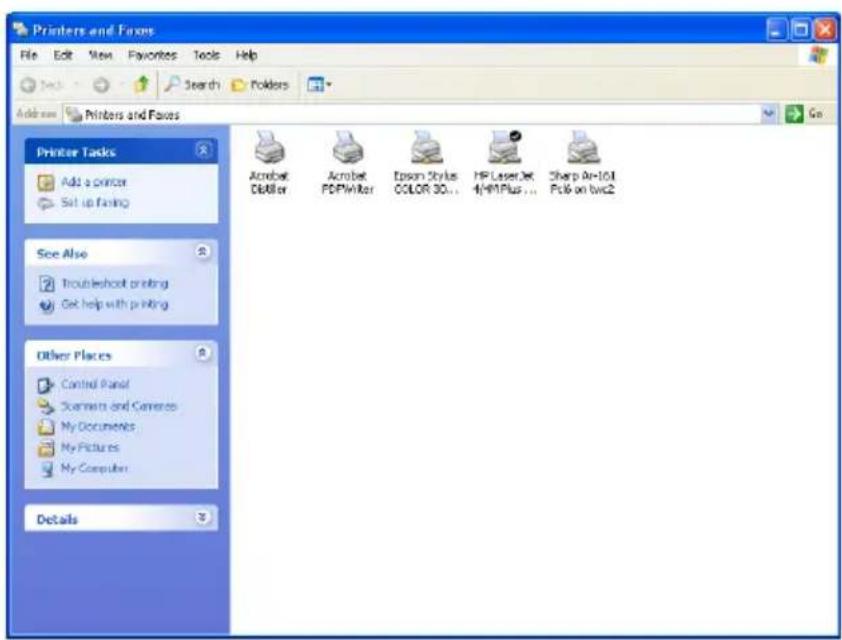Open Scanners and Cameras

tap(119, 406)
